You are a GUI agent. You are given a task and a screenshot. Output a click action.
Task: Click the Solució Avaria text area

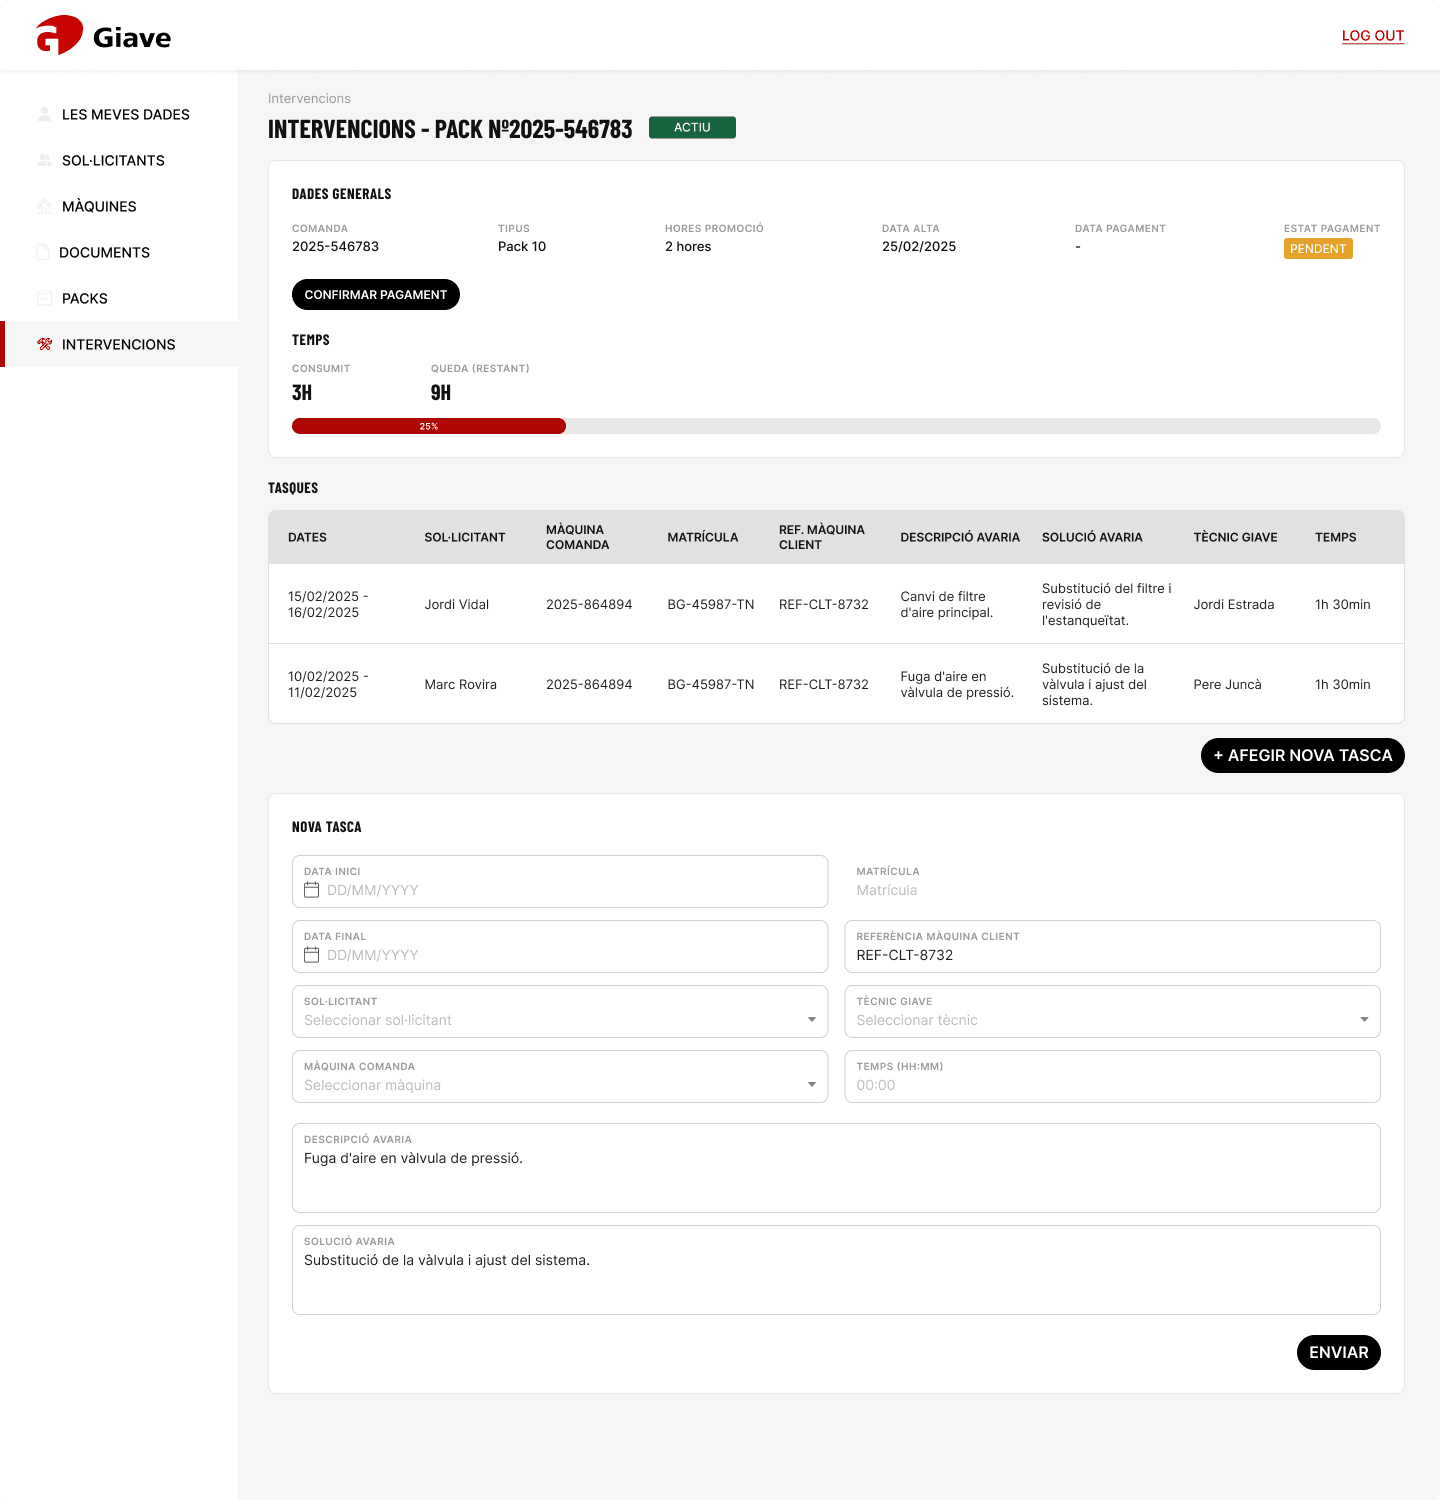[836, 1270]
